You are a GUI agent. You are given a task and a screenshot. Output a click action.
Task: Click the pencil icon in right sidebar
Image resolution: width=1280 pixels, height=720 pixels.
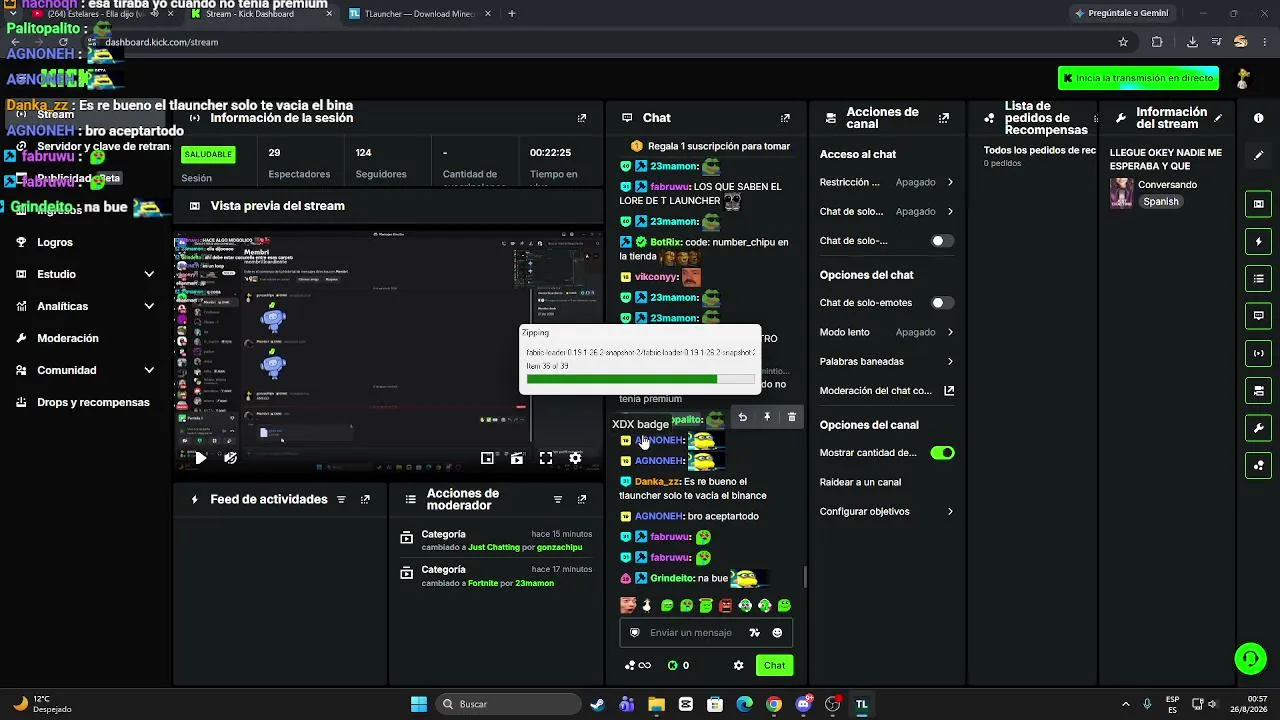[1258, 155]
